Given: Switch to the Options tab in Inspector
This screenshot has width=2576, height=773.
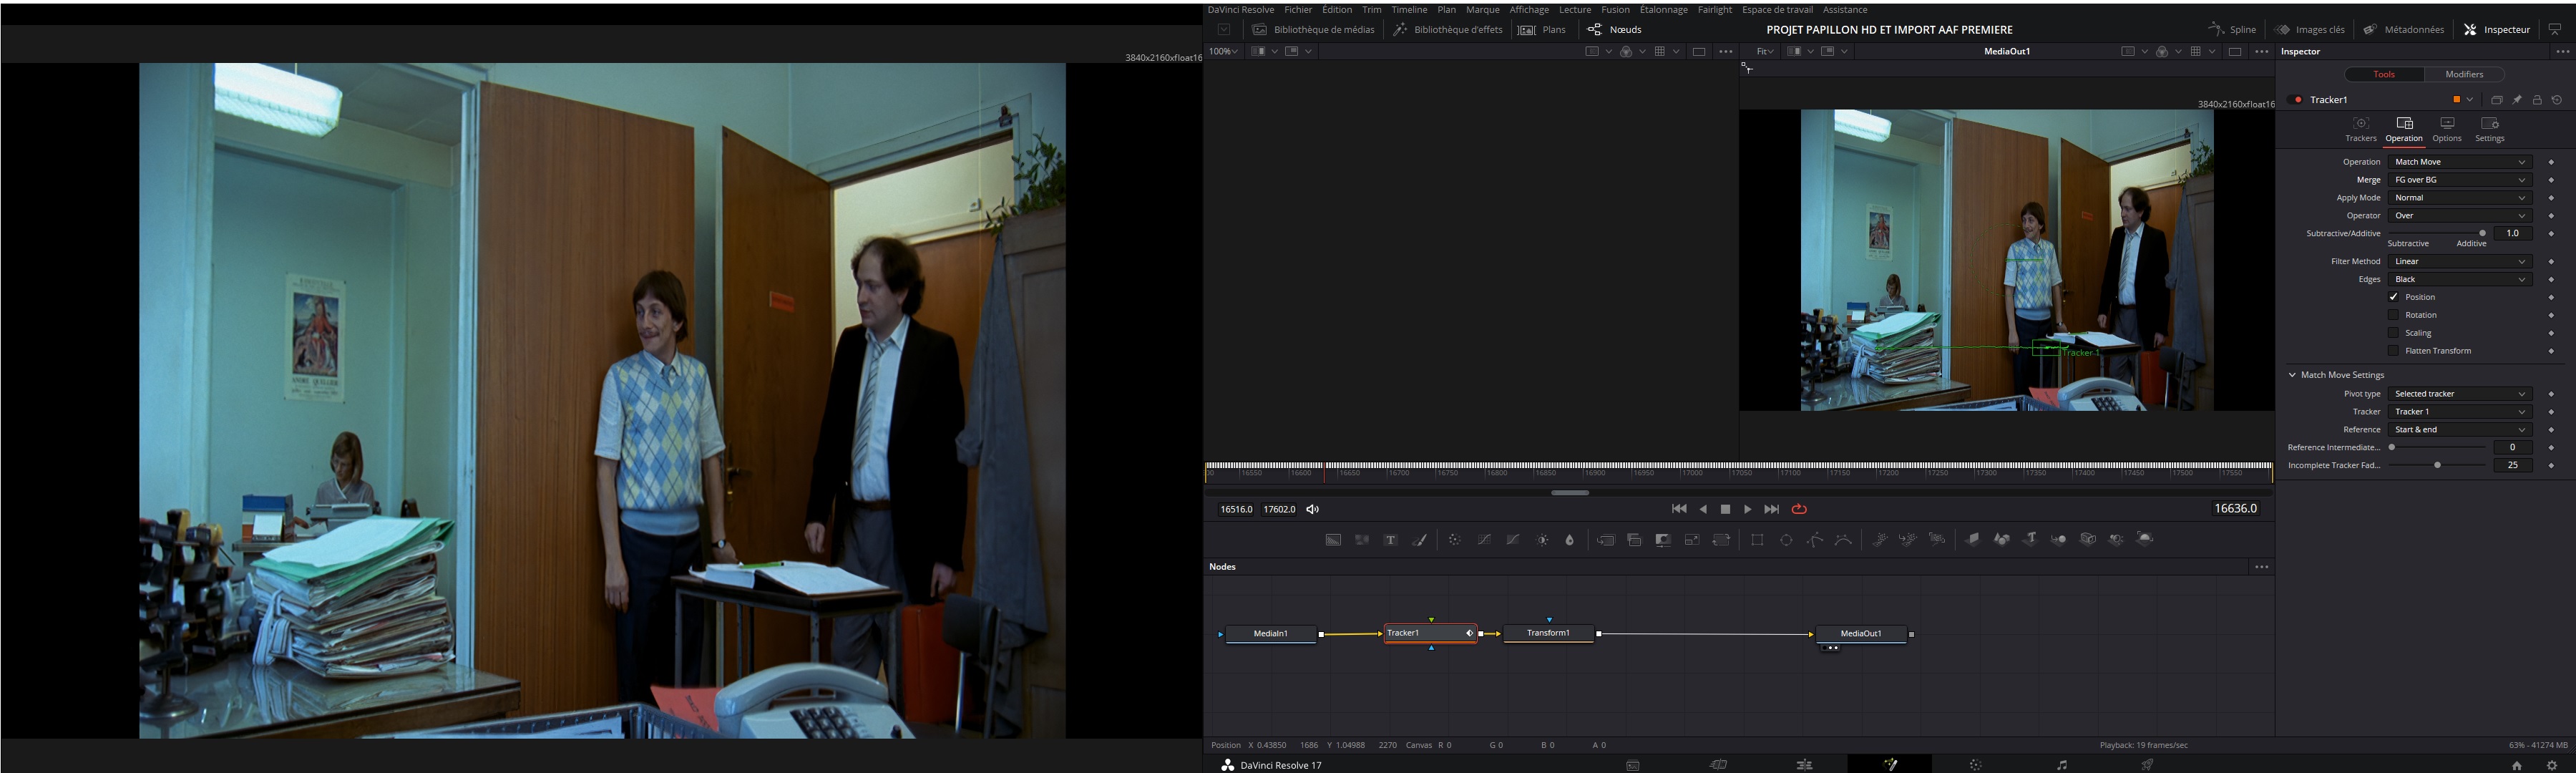Looking at the screenshot, I should point(2446,129).
